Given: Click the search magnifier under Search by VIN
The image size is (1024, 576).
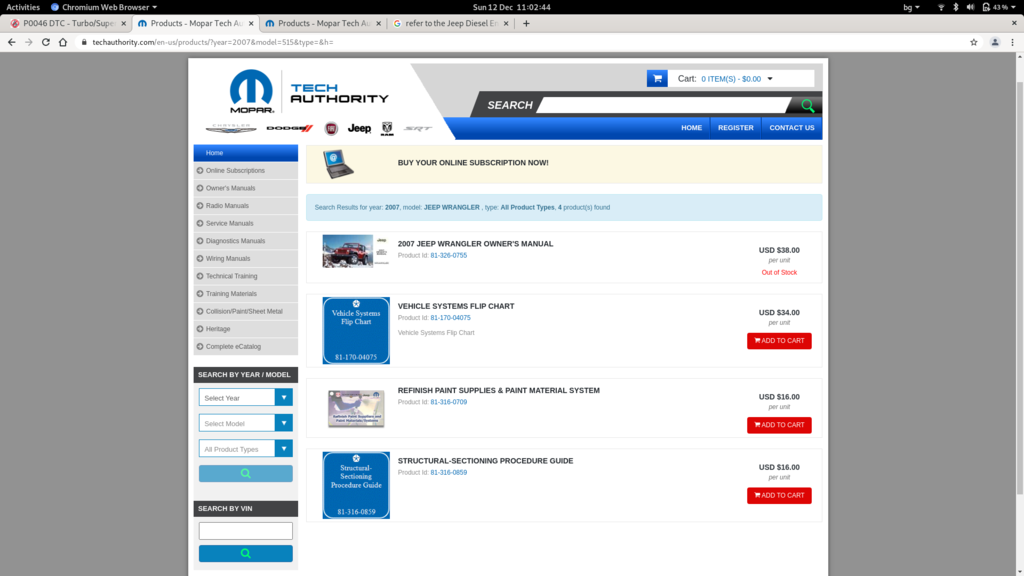Looking at the screenshot, I should 245,552.
